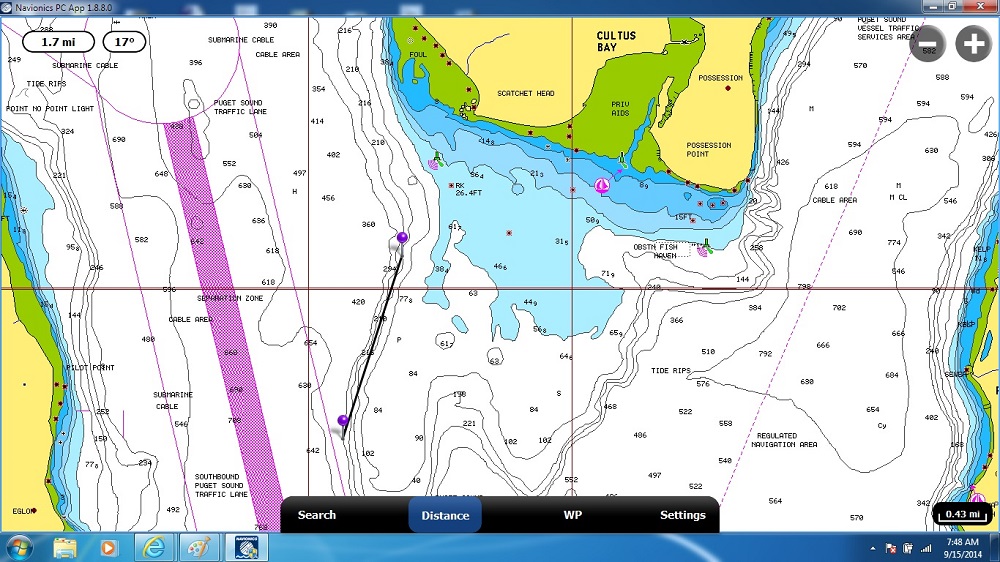Open the Windows Start button

(18, 548)
